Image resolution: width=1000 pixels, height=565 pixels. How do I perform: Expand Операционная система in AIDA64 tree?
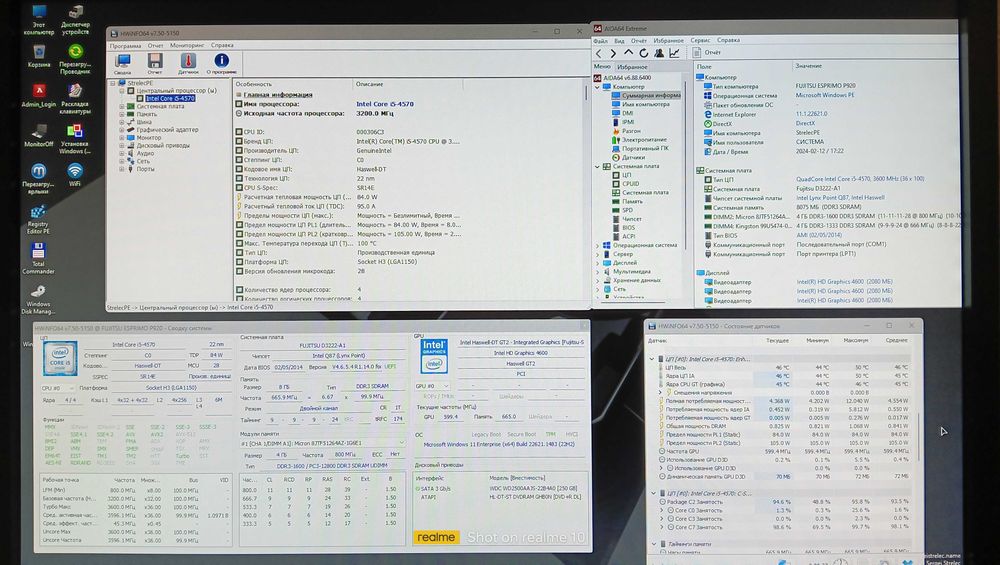[598, 245]
